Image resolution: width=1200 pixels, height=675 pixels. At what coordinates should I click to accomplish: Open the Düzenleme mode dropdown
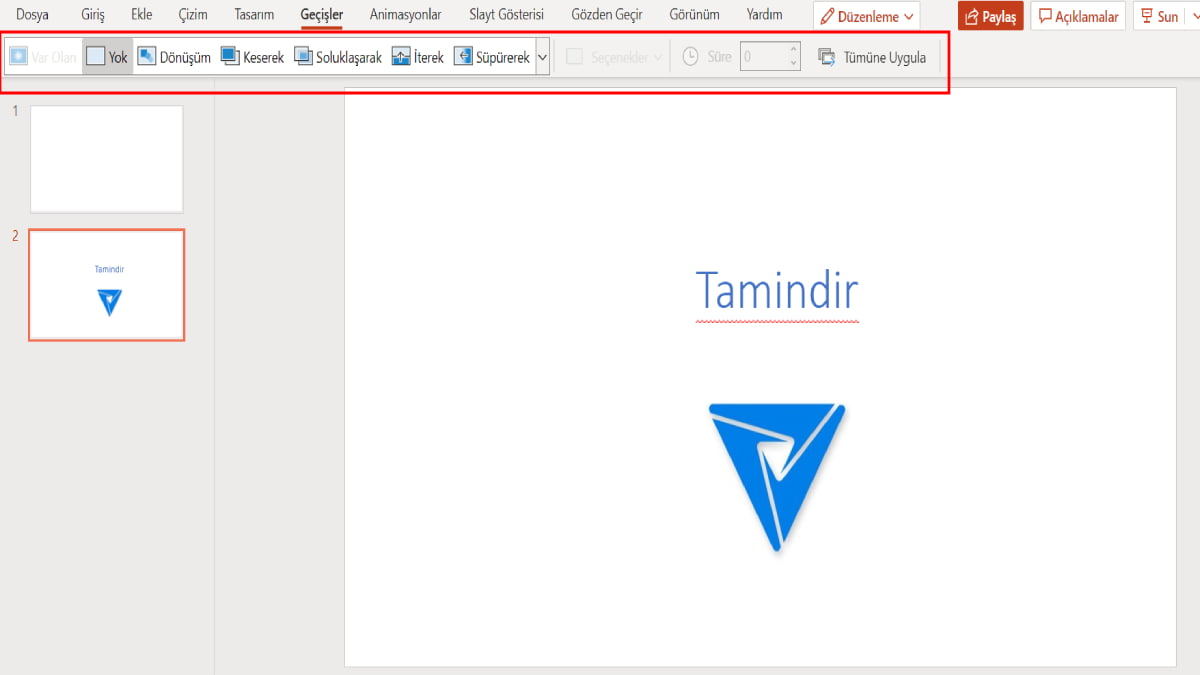(866, 16)
